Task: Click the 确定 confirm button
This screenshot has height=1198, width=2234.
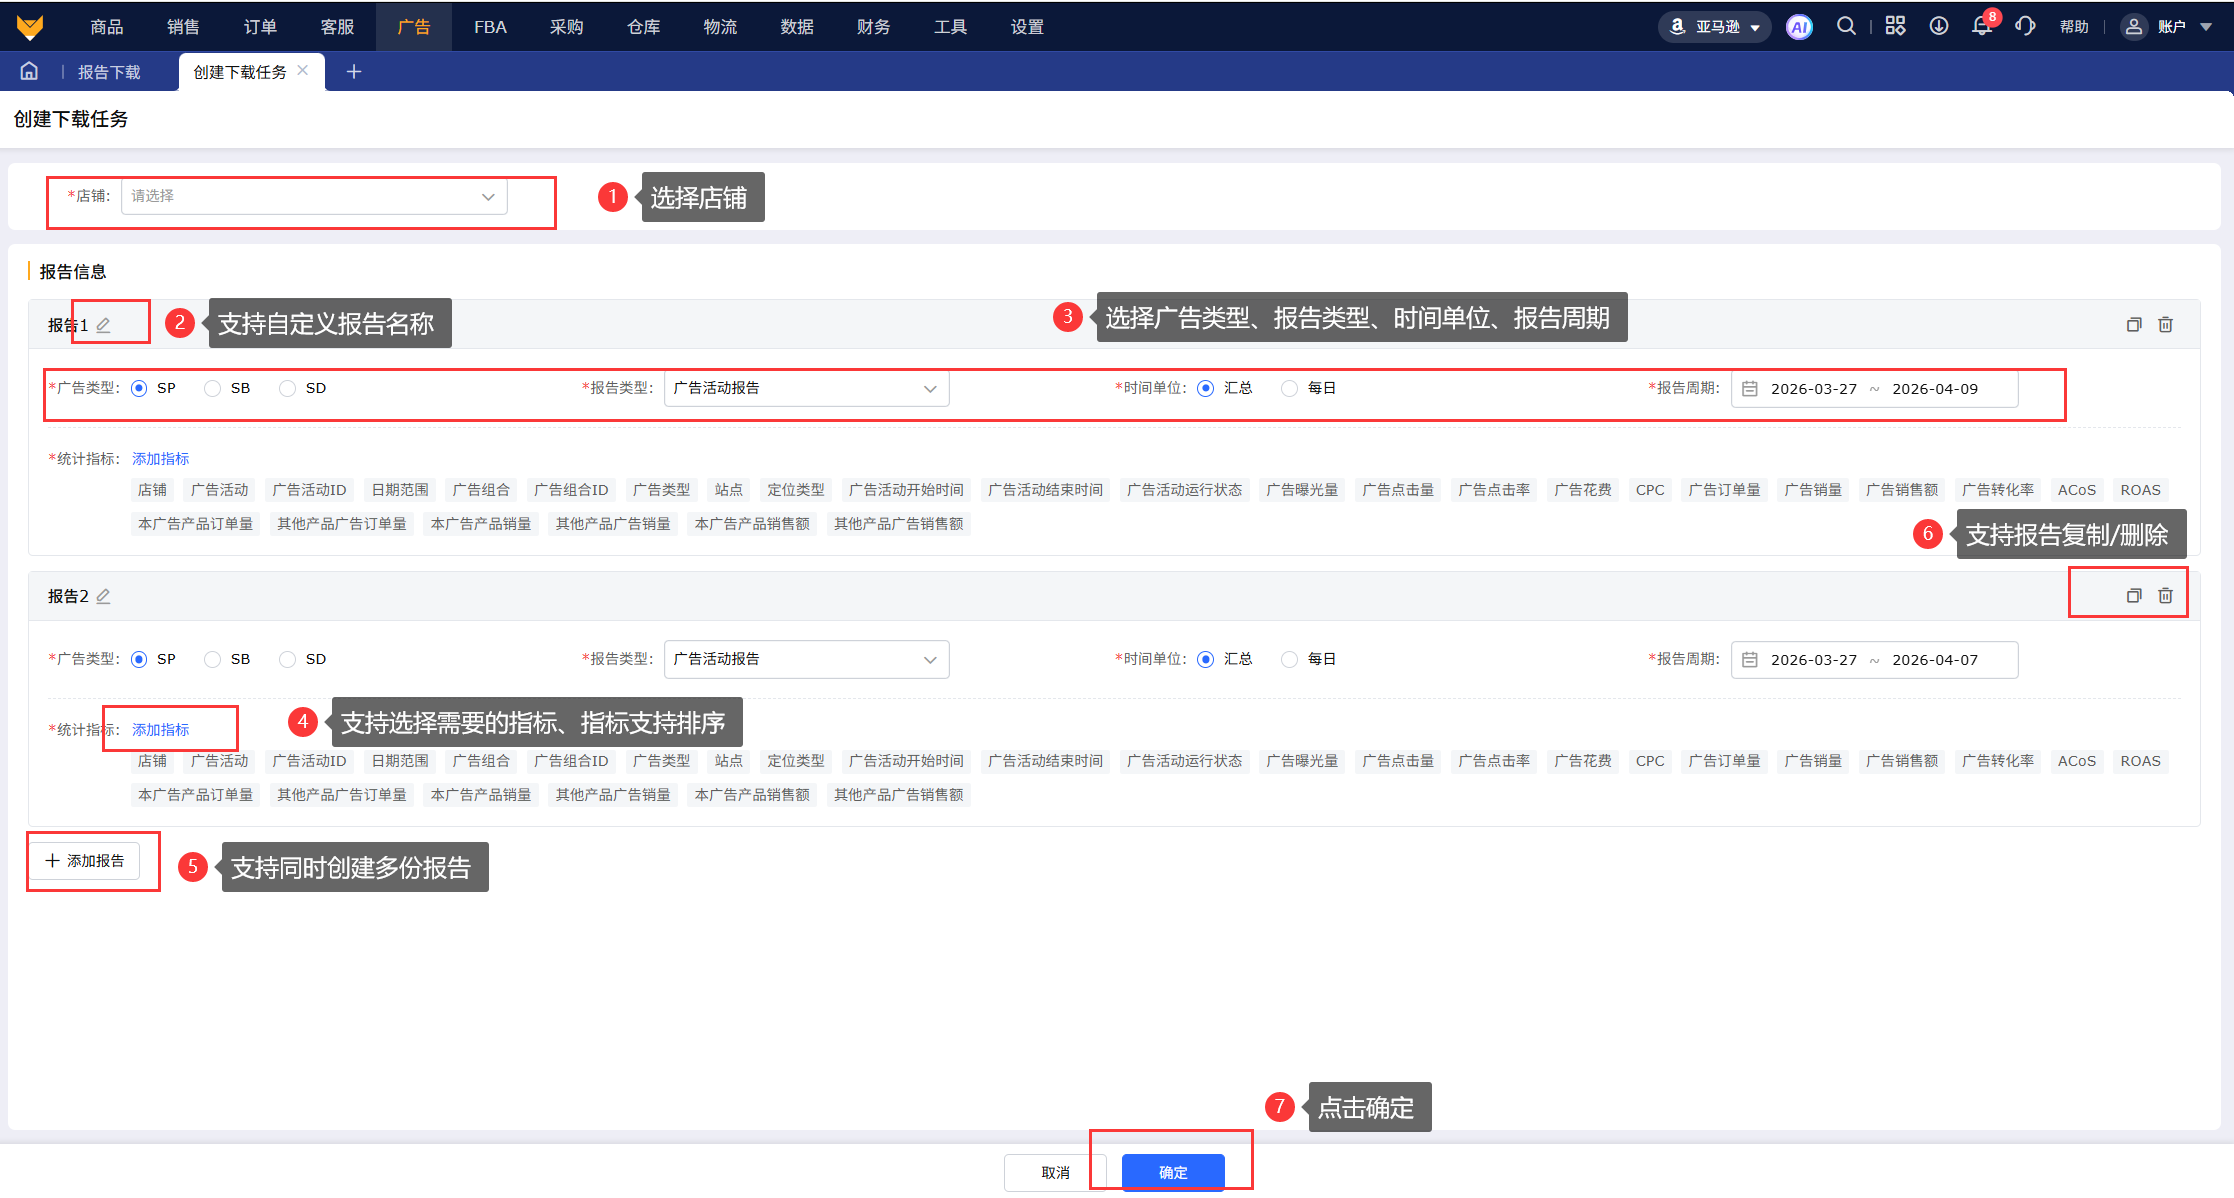Action: [x=1172, y=1172]
